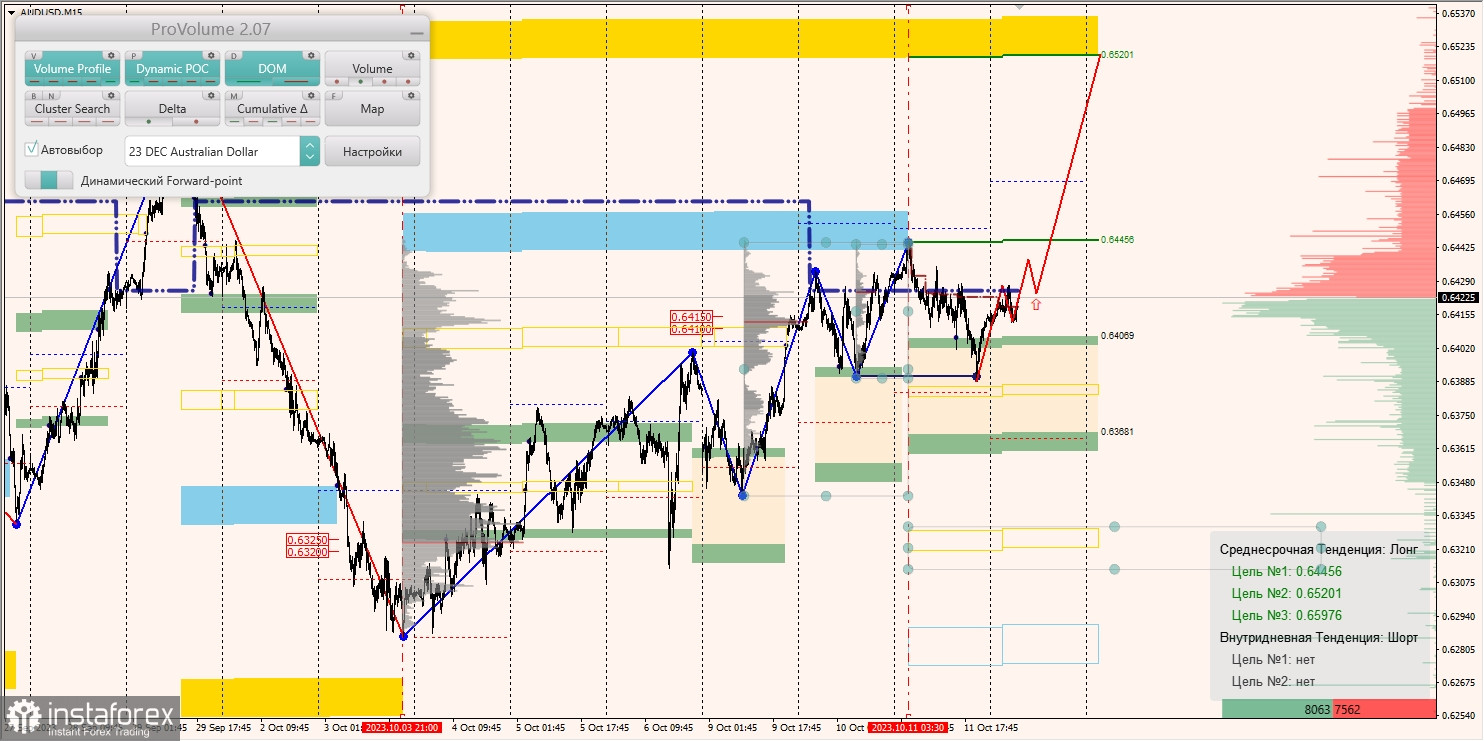
Task: Toggle the Volume indicator button
Action: coord(372,69)
